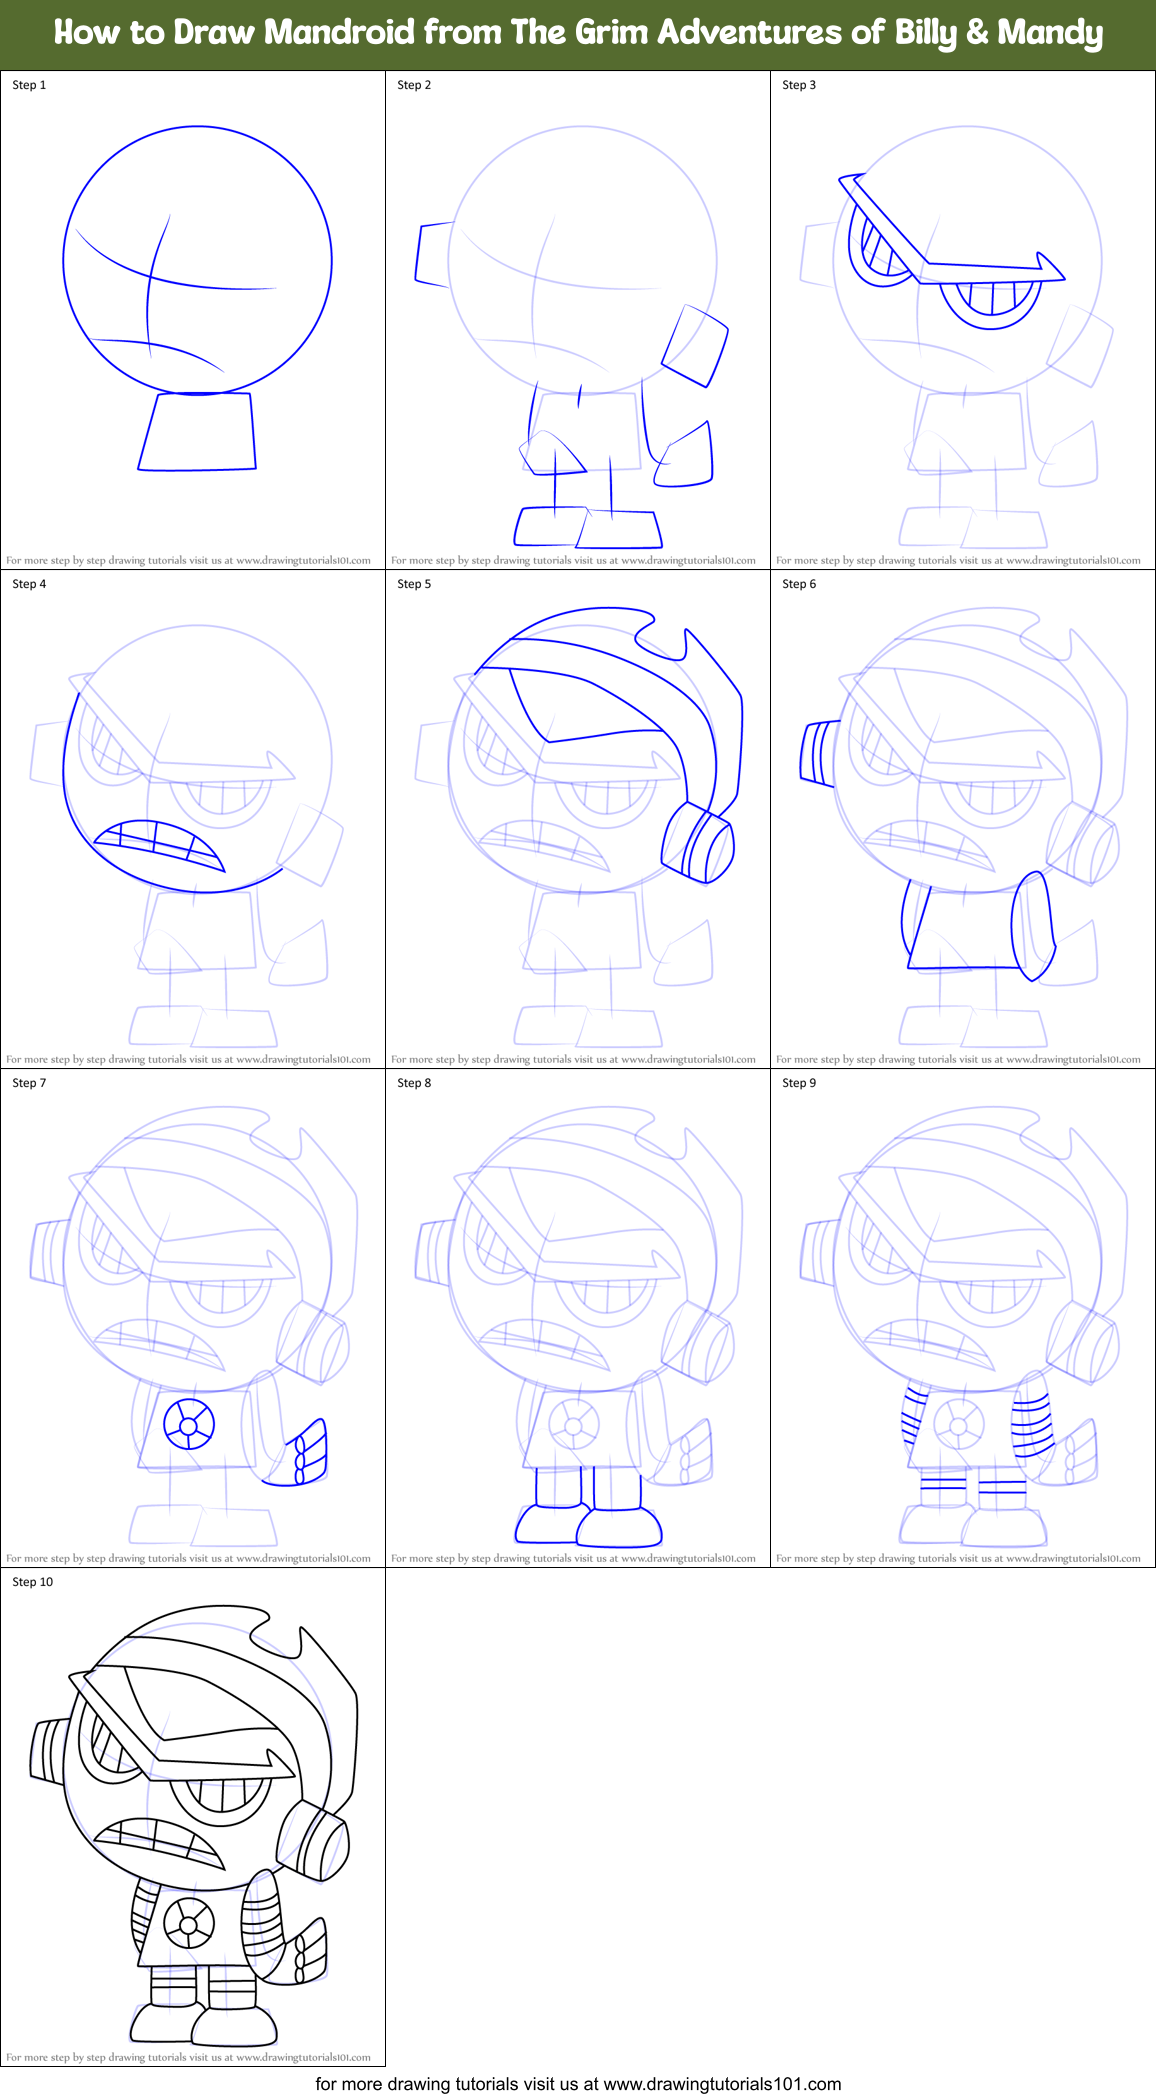Click the 'Step 9' label
The width and height of the screenshot is (1156, 2097).
(x=799, y=1083)
